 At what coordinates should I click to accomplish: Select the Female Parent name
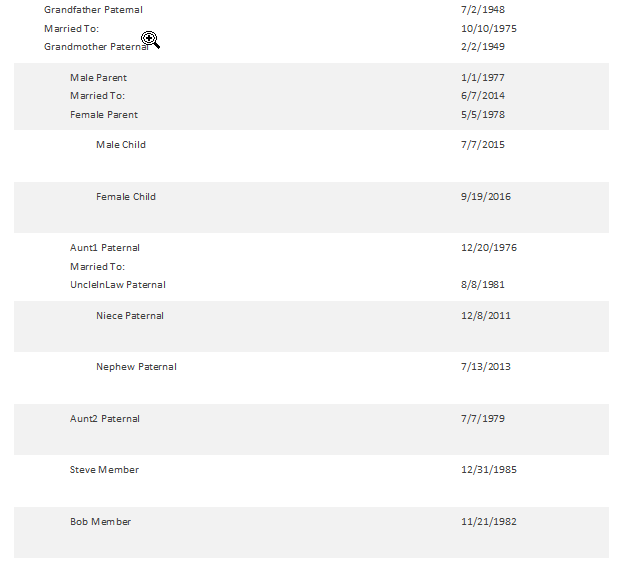[104, 115]
